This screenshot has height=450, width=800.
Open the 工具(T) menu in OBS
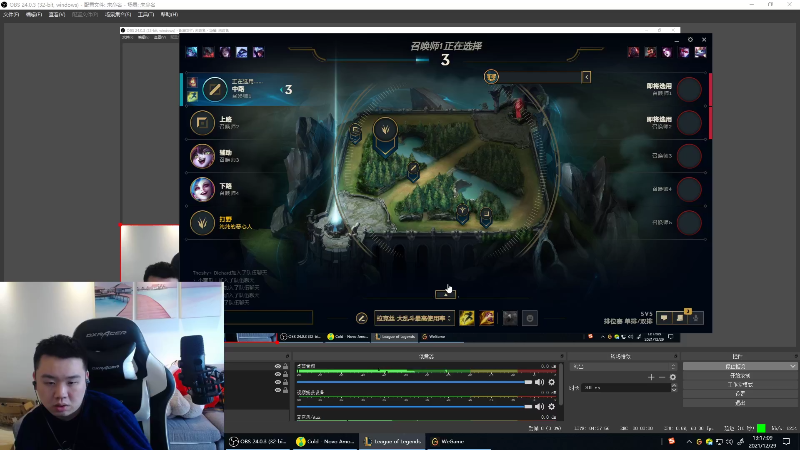[145, 14]
